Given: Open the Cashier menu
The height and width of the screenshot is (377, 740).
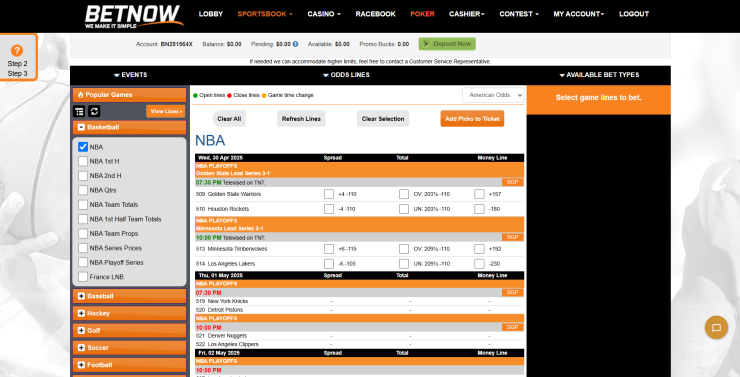Looking at the screenshot, I should [467, 14].
